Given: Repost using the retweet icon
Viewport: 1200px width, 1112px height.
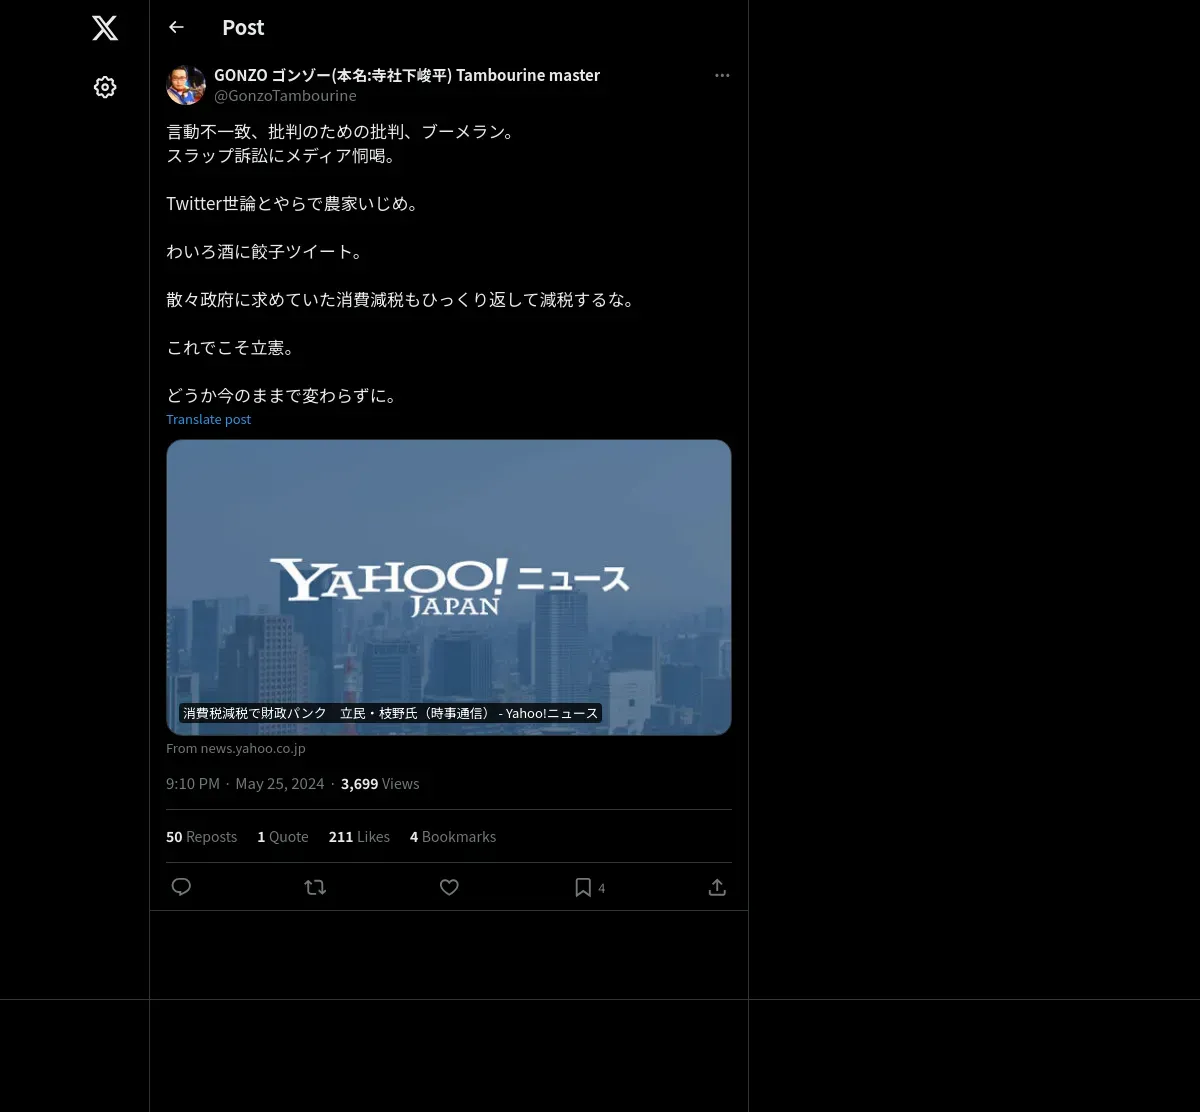Looking at the screenshot, I should [x=315, y=887].
